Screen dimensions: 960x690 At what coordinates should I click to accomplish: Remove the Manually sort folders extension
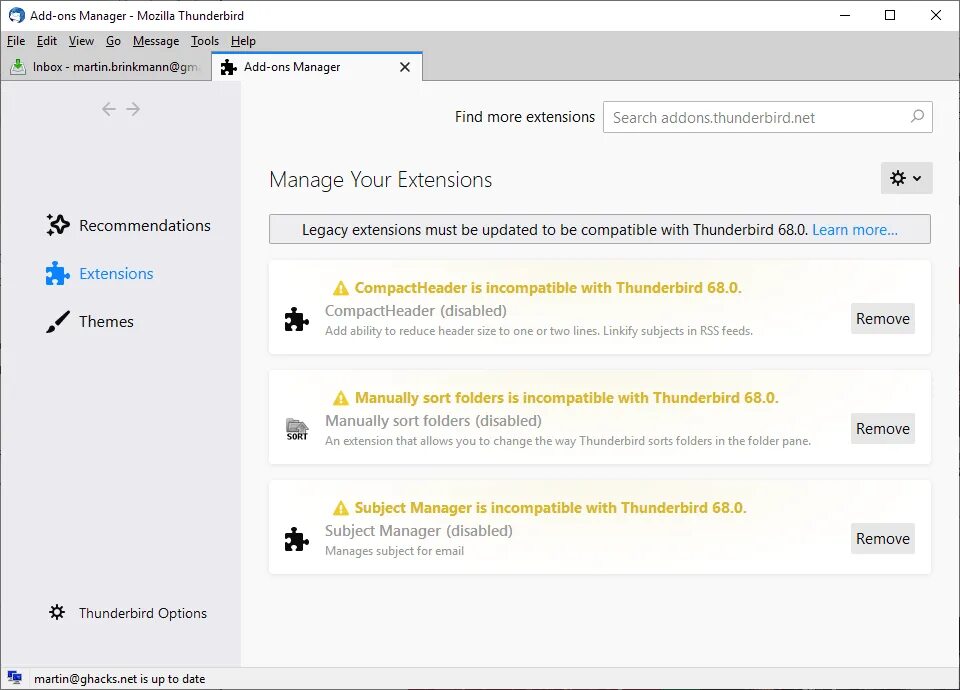(x=882, y=429)
